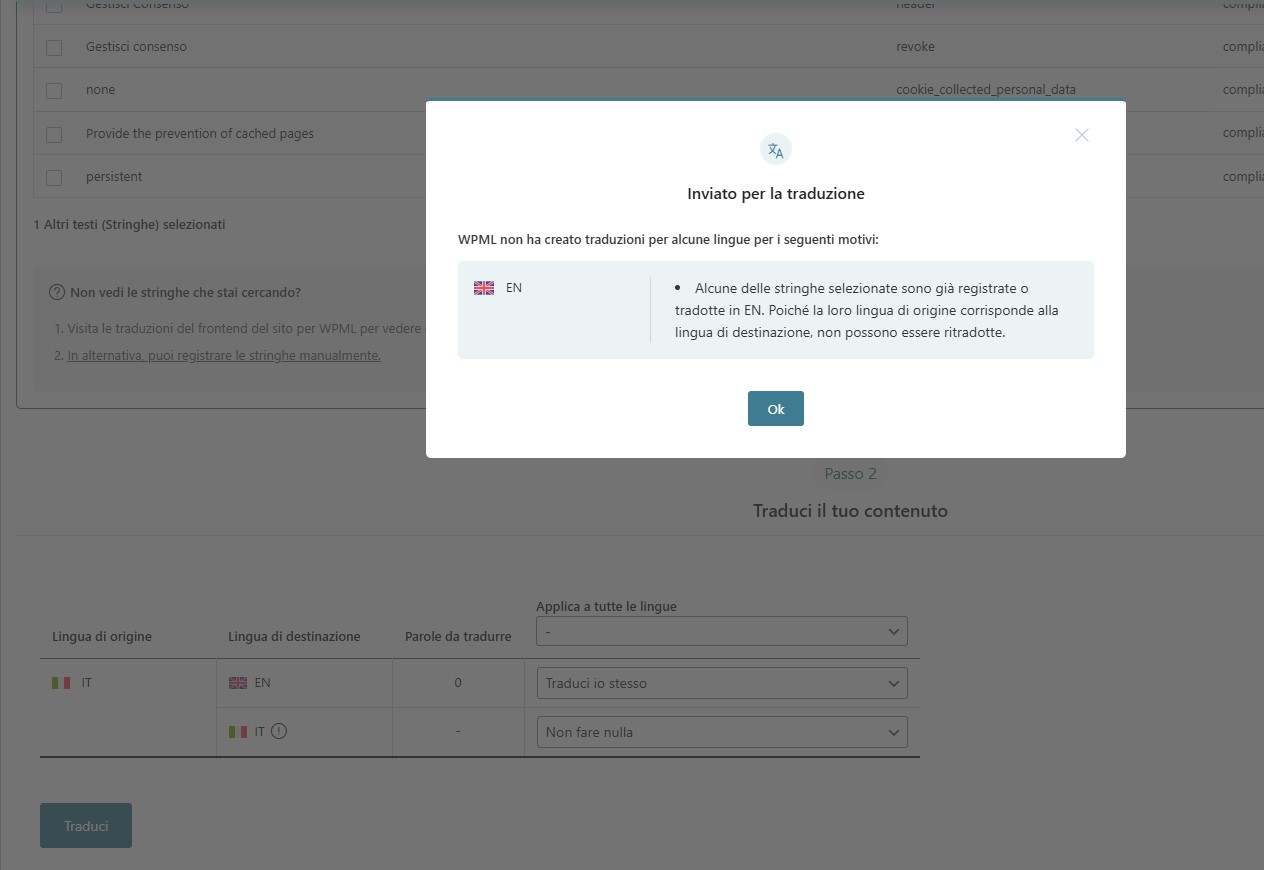This screenshot has height=870, width=1264.
Task: Open the 'registrare le stringhe manualmente' link
Action: tap(224, 356)
